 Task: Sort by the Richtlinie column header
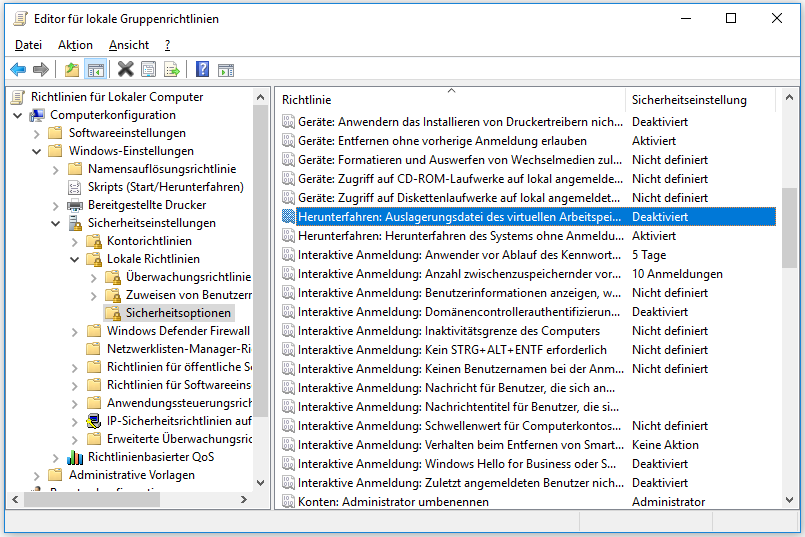pyautogui.click(x=450, y=100)
